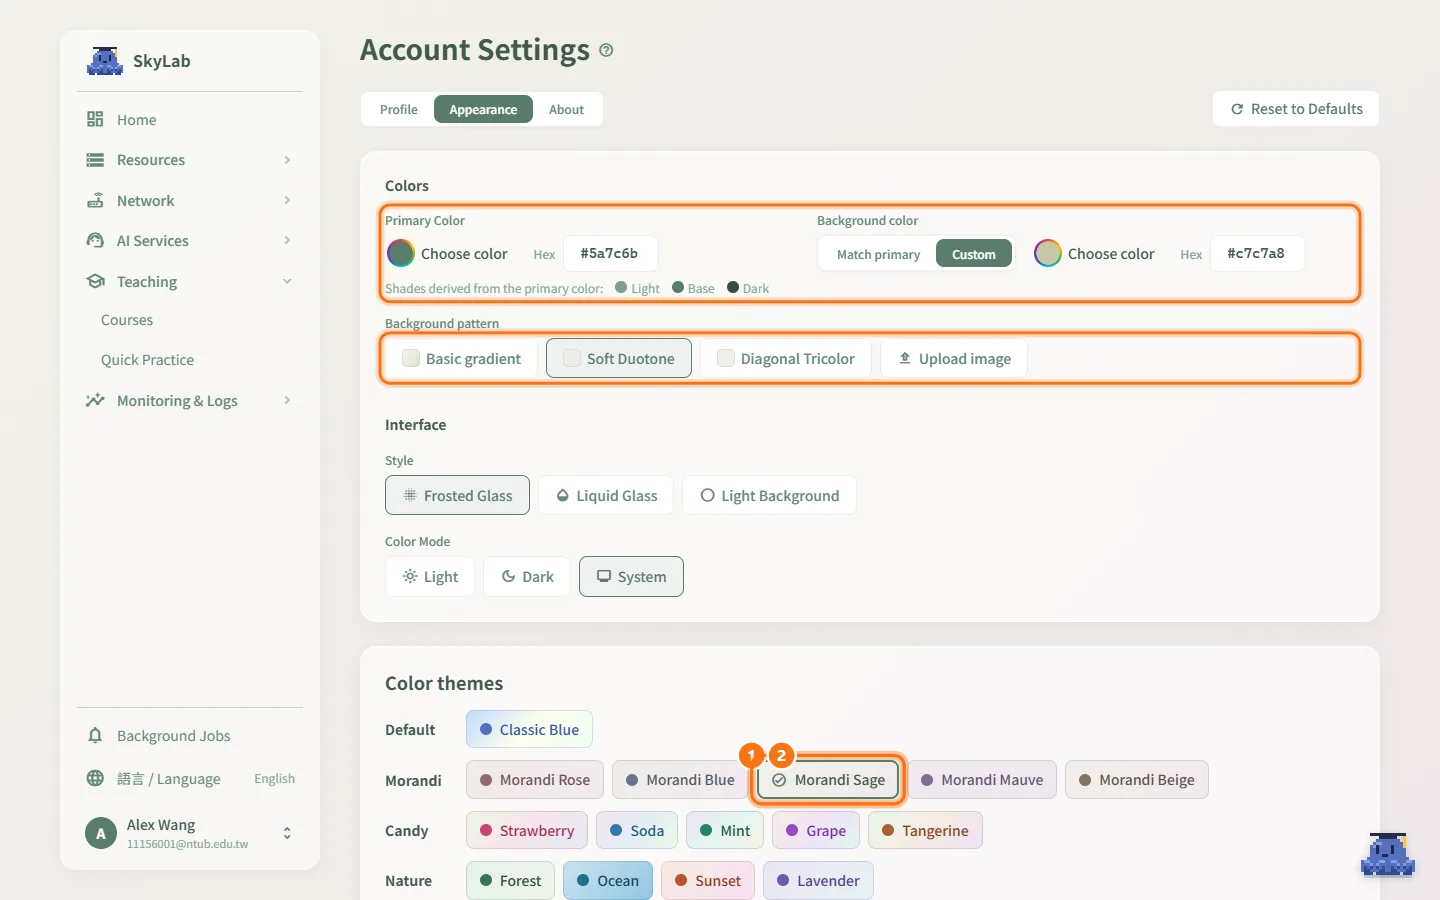
Task: Click the Home dashboard icon in sidebar
Action: point(95,119)
